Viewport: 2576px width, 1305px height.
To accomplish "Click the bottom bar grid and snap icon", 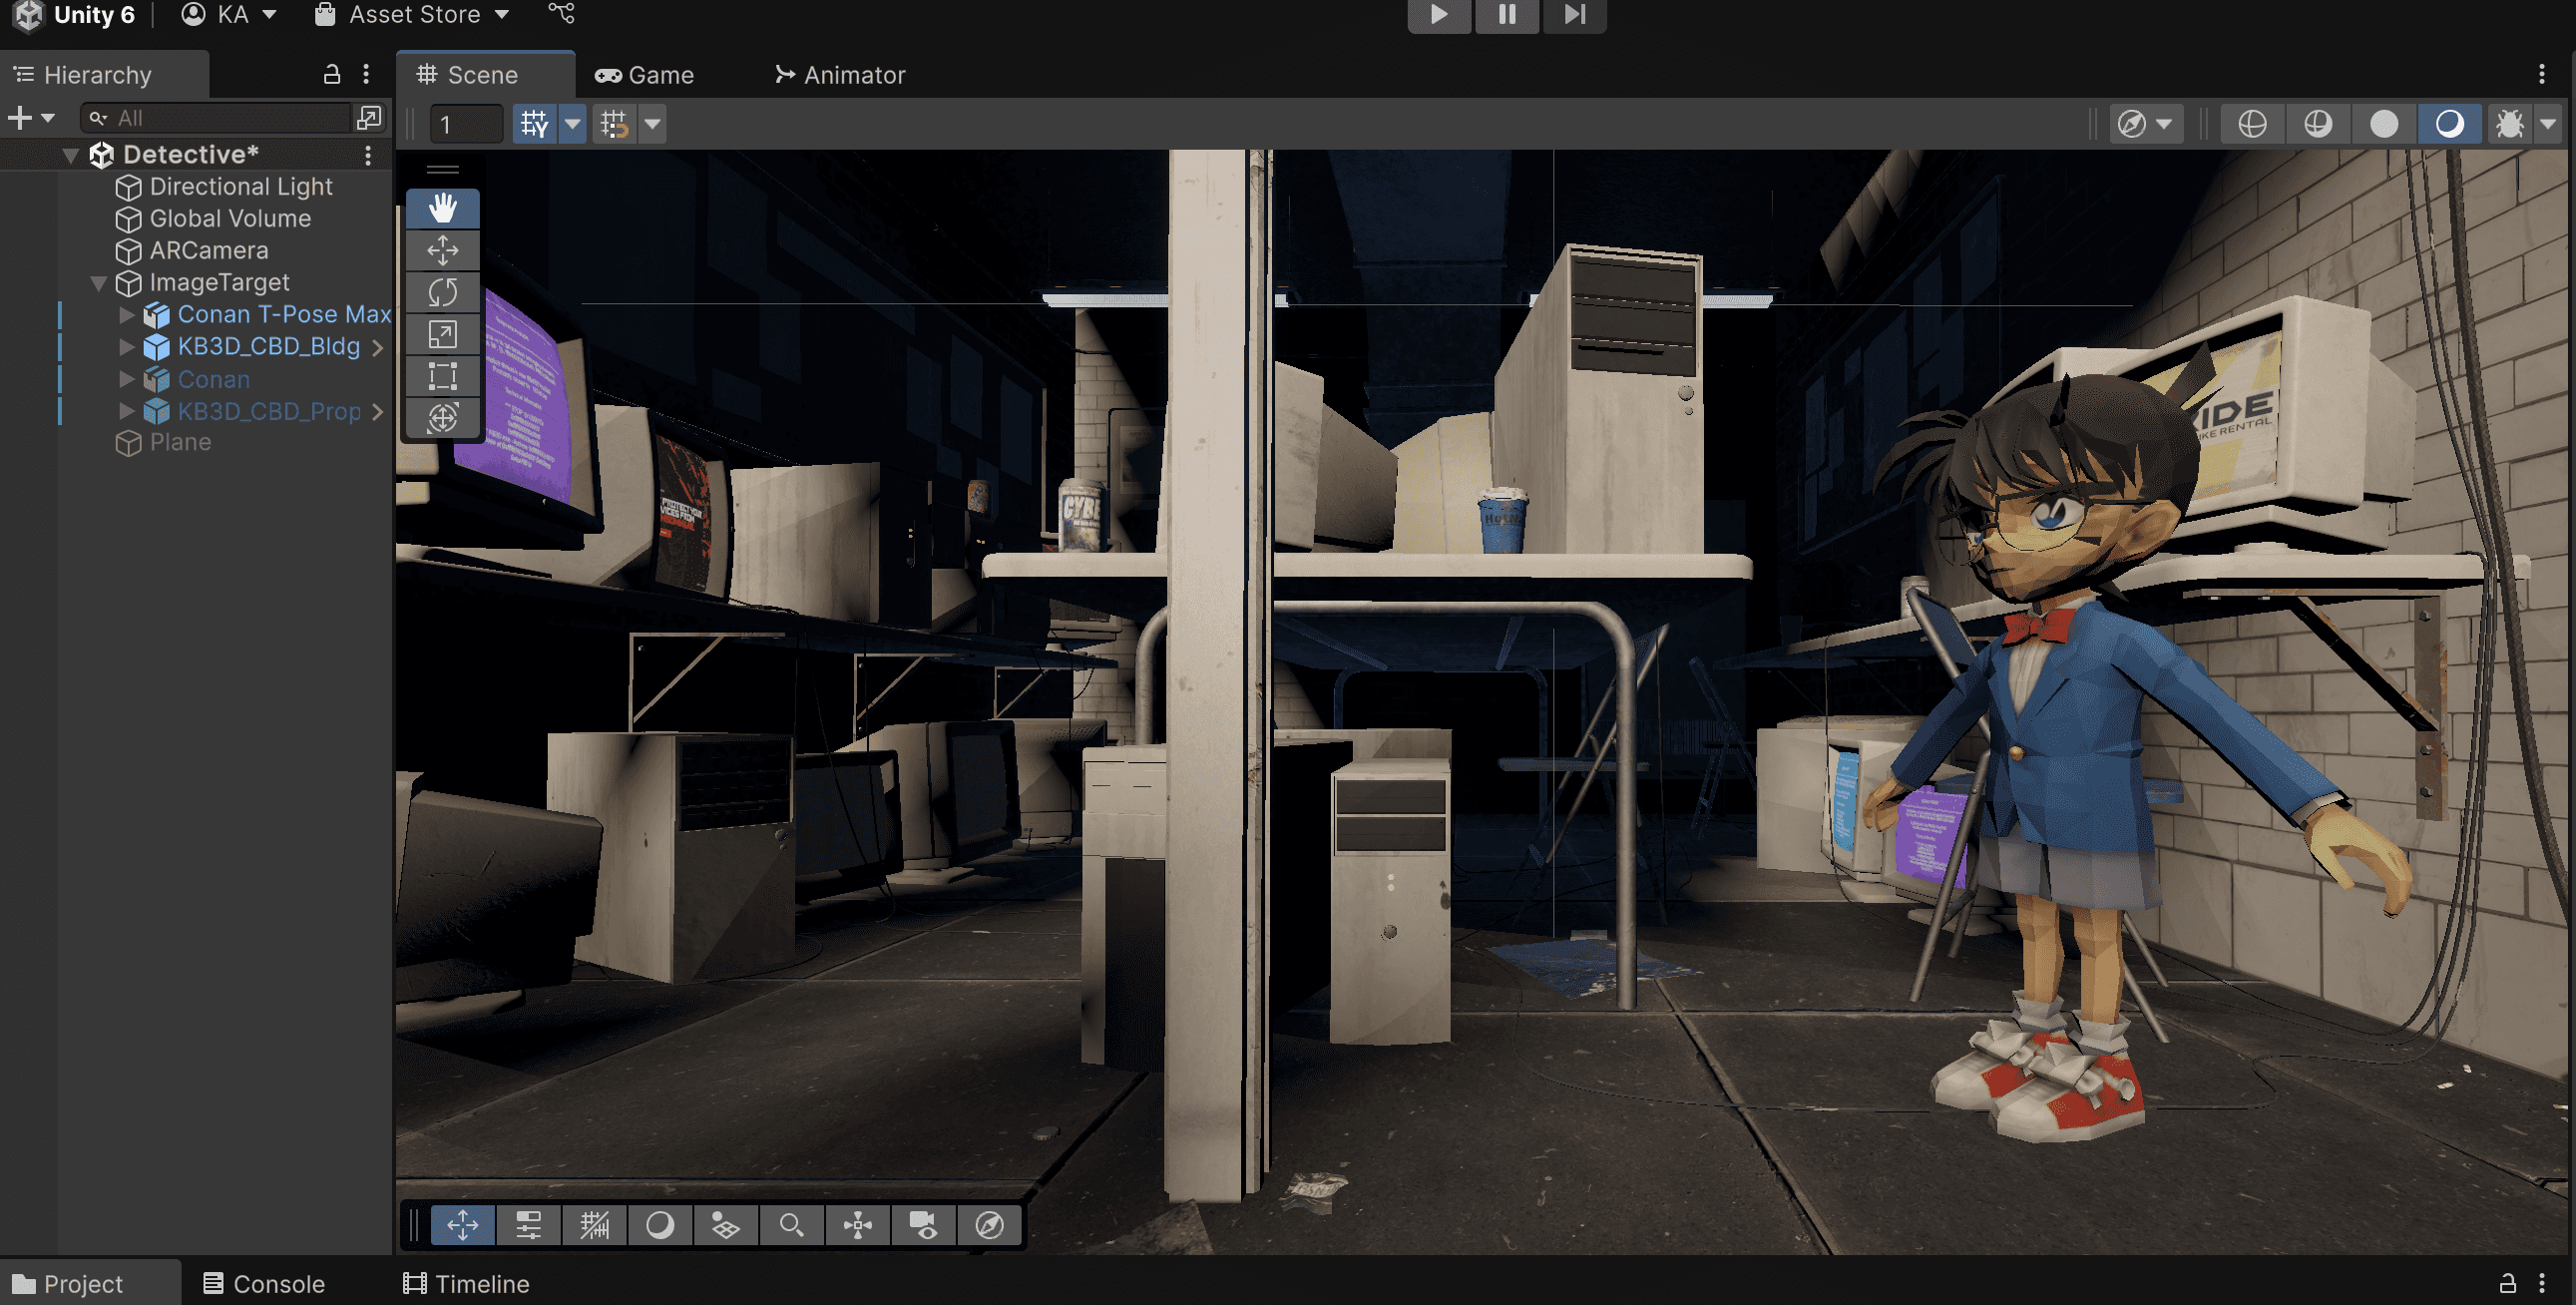I will [594, 1225].
